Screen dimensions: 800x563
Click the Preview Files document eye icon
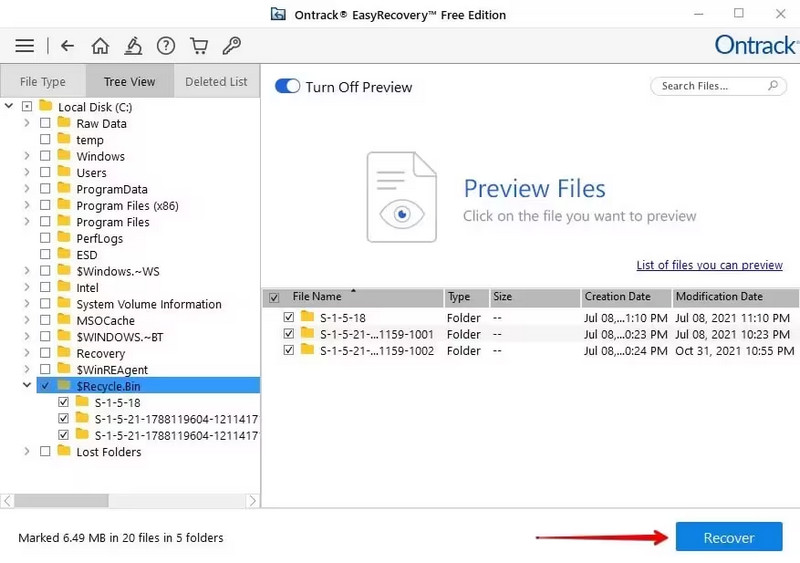tap(402, 197)
